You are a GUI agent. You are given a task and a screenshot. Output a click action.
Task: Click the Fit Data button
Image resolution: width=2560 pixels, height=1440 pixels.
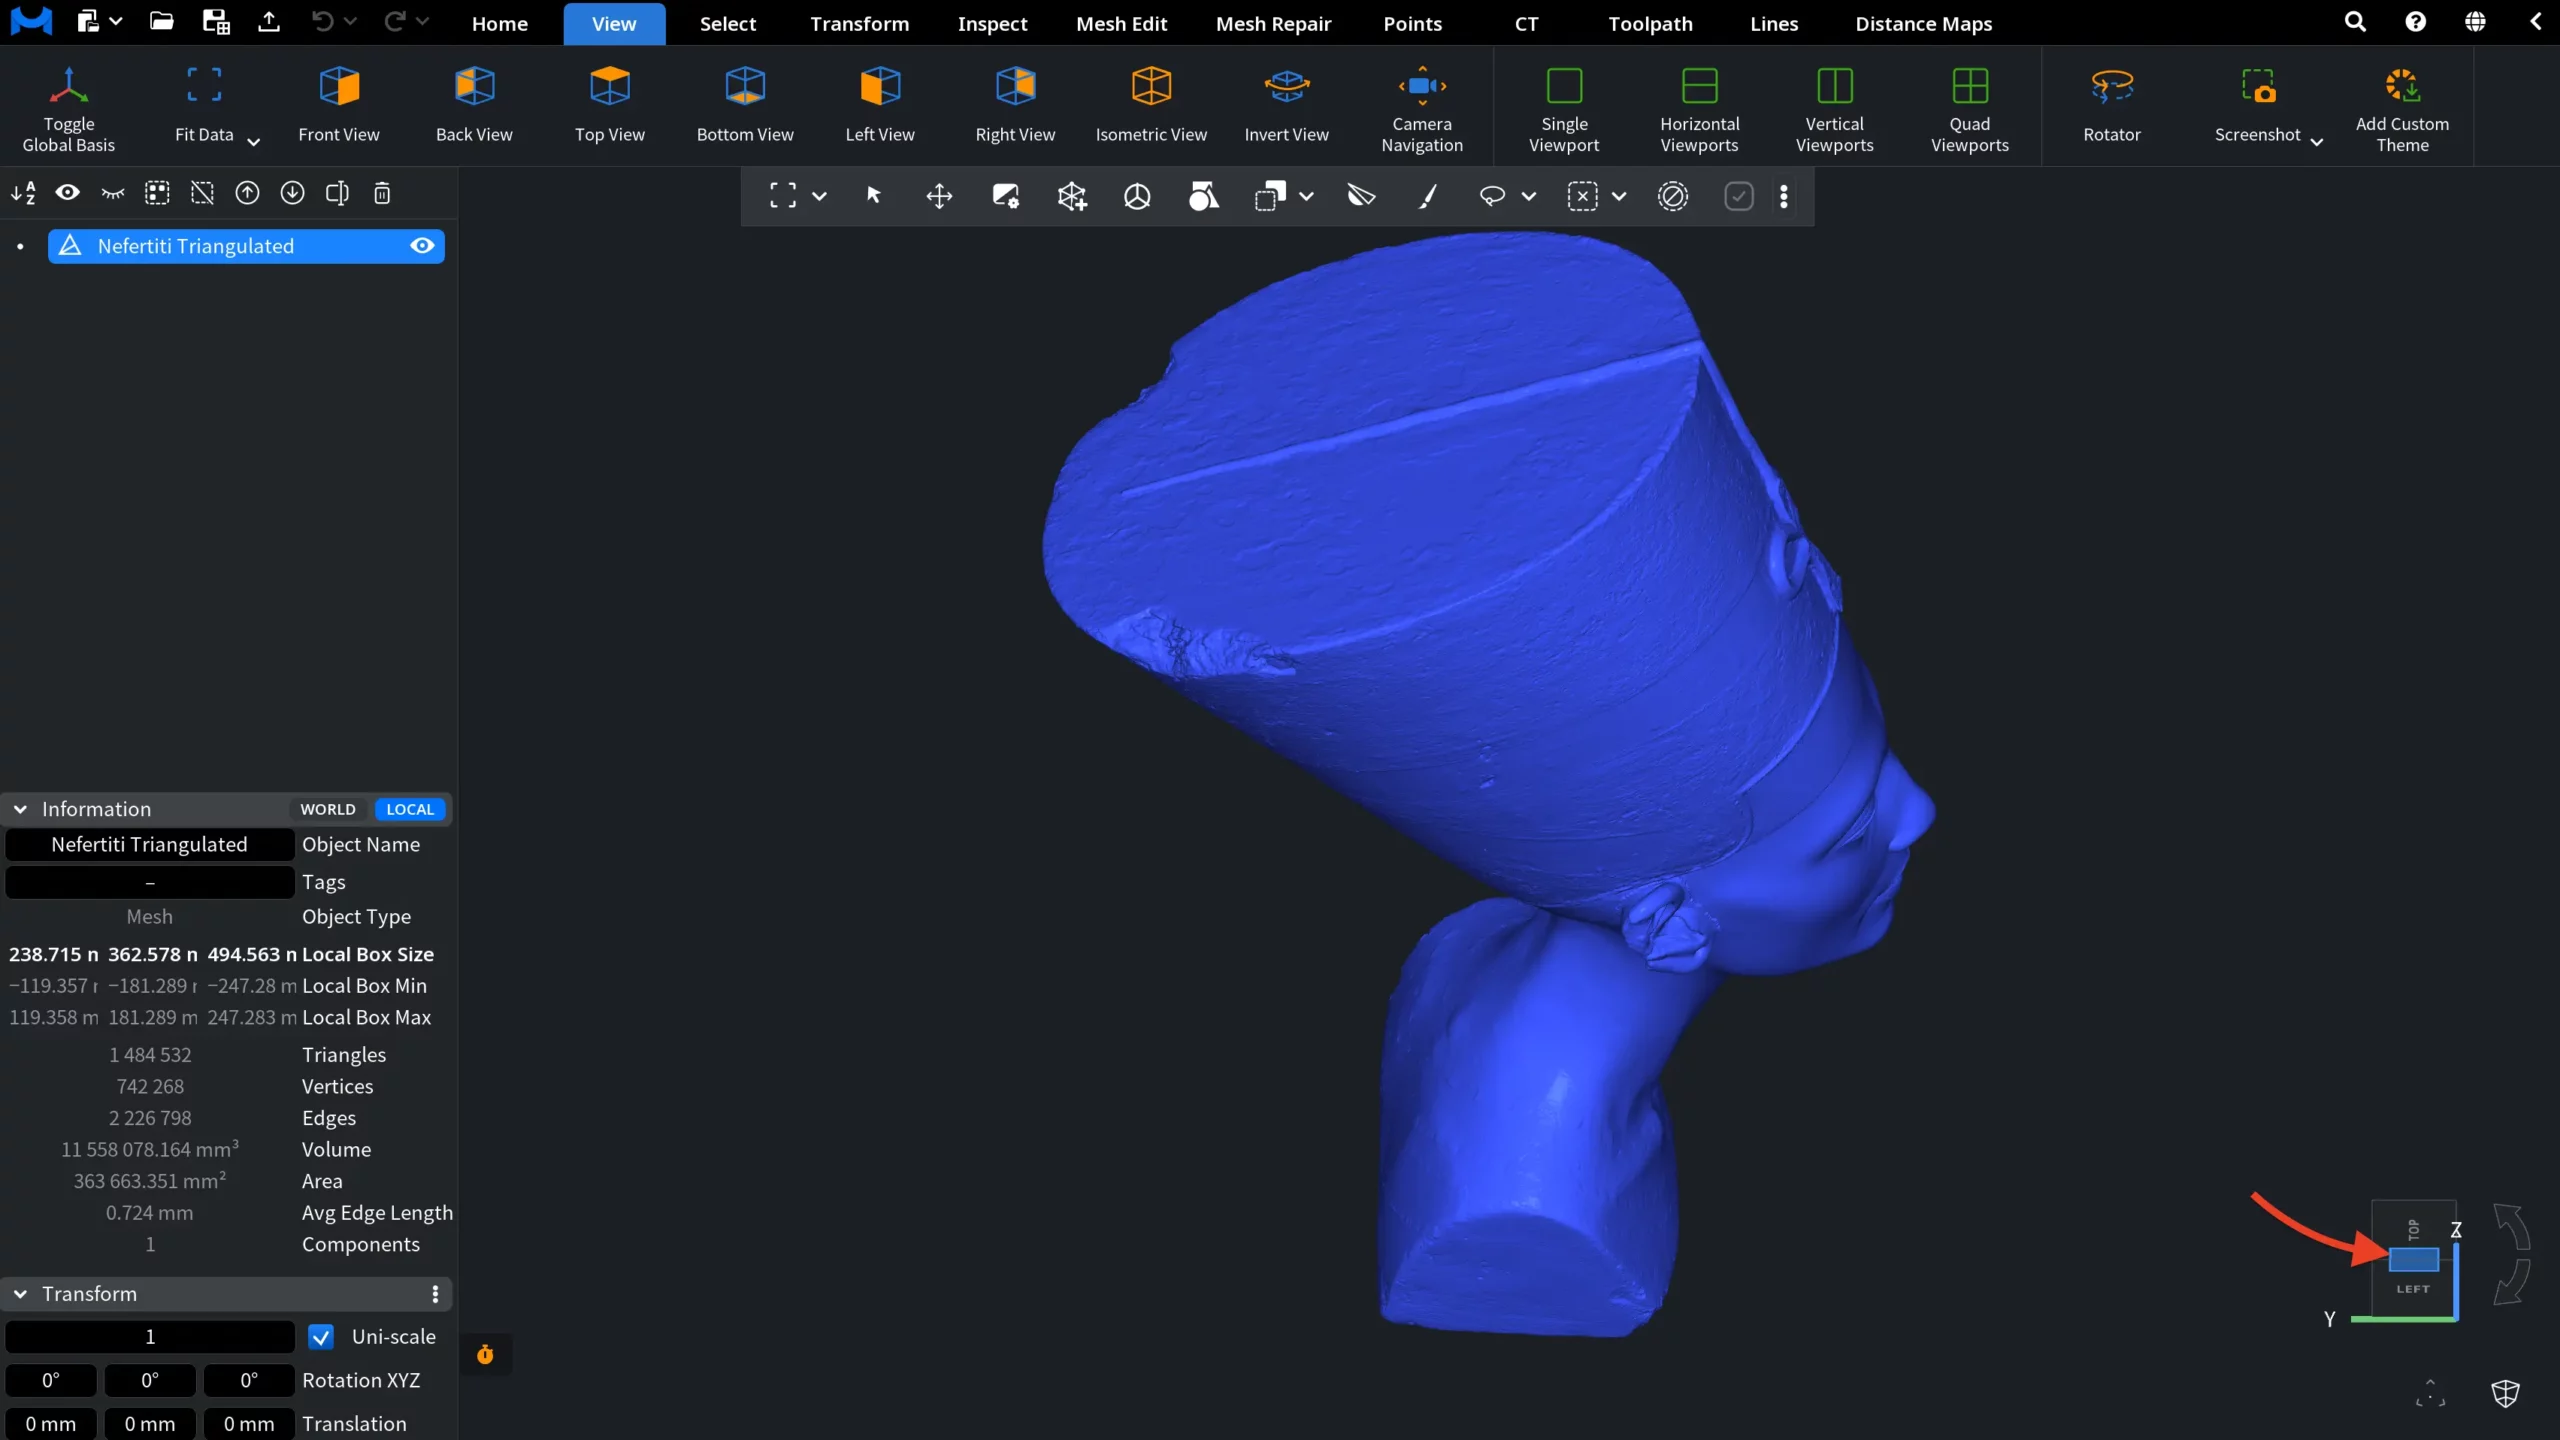[x=204, y=105]
